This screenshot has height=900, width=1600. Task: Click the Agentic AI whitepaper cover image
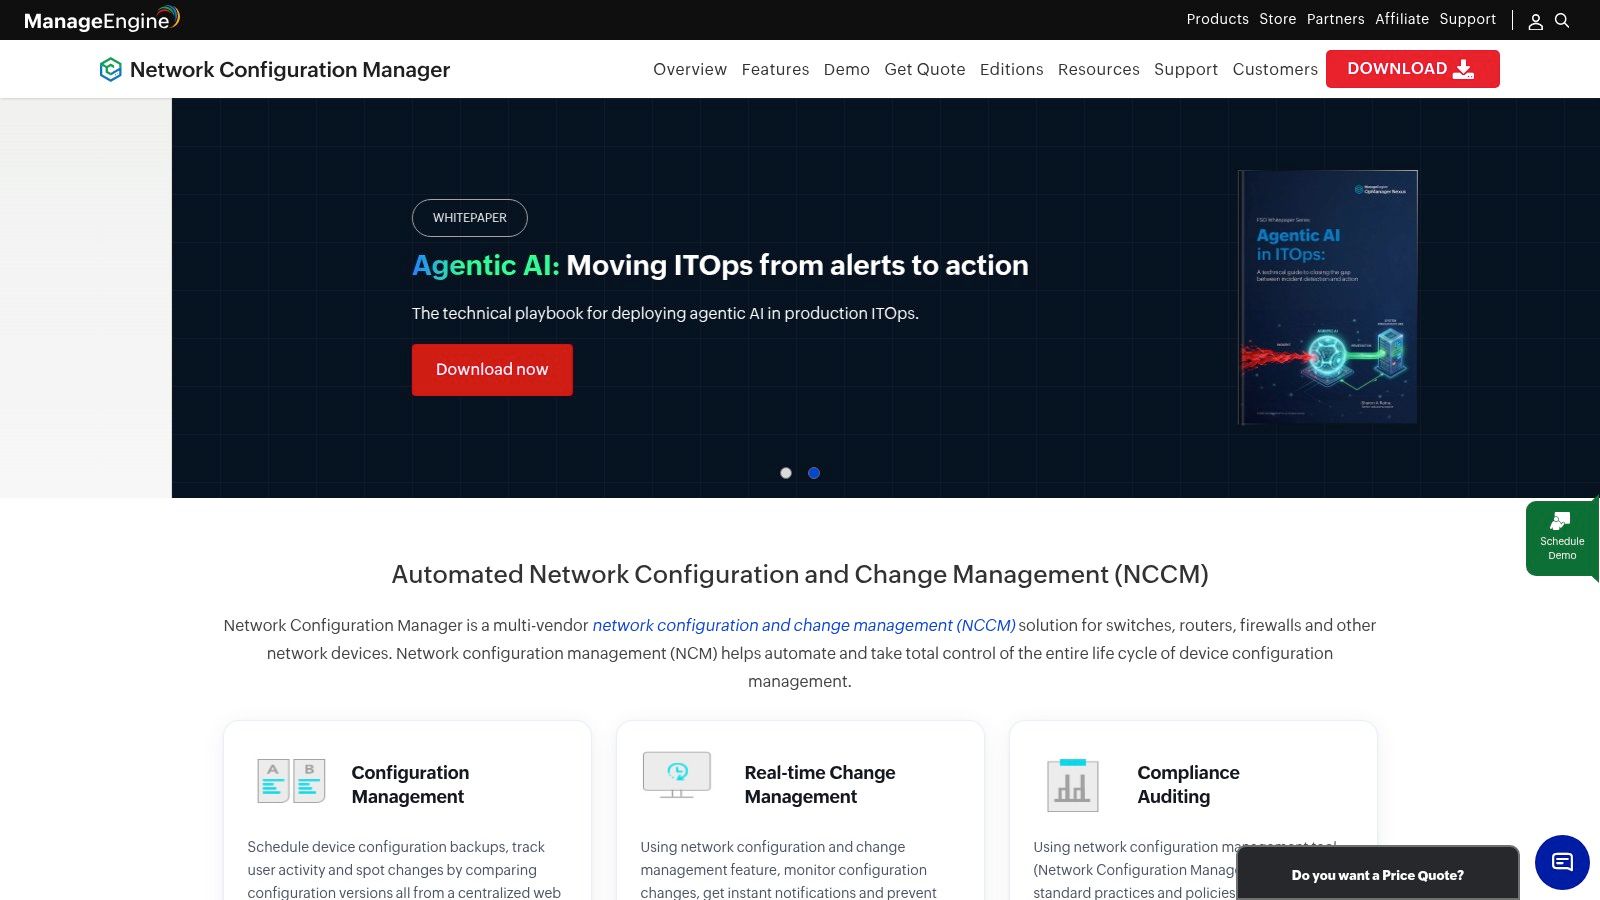[x=1328, y=297]
